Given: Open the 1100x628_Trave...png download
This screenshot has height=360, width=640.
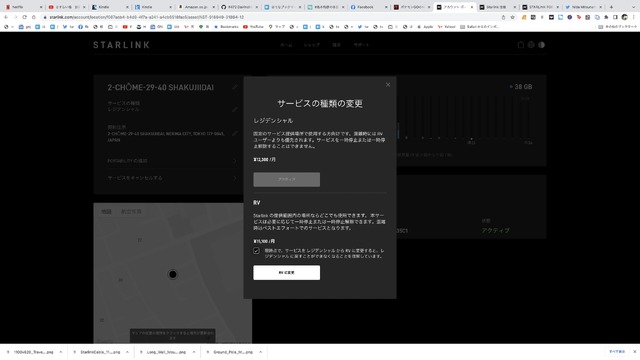Looking at the screenshot, I should click(x=30, y=352).
